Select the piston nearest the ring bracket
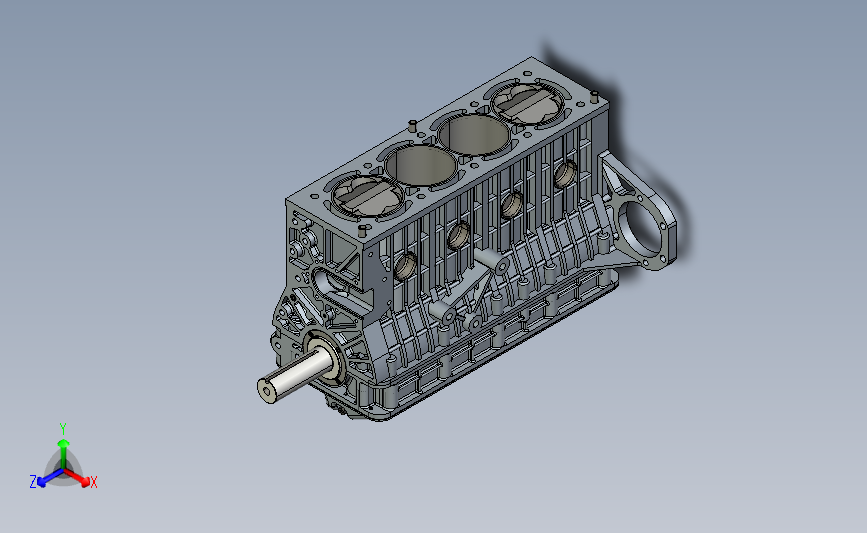 [x=528, y=104]
